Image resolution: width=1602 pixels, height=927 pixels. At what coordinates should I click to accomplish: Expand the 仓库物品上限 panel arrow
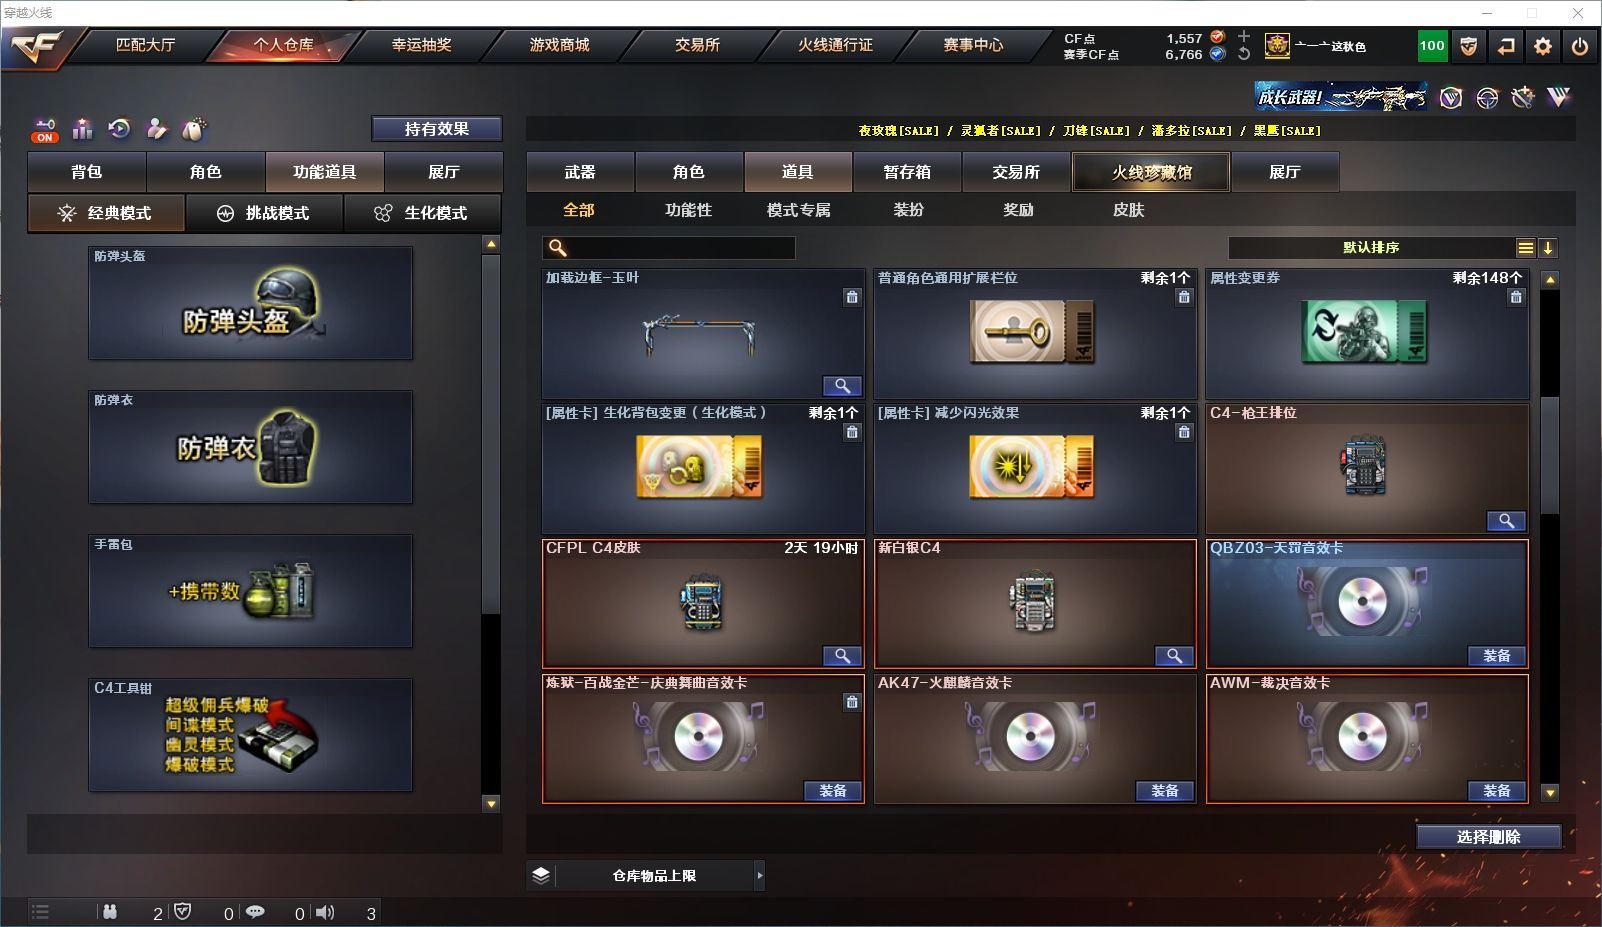pos(759,875)
